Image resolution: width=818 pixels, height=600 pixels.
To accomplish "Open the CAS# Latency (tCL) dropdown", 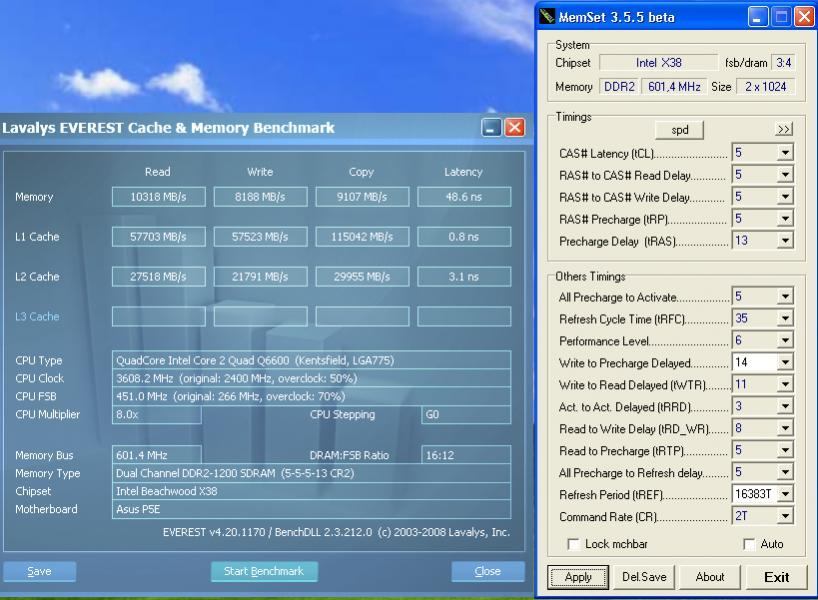I will 785,153.
